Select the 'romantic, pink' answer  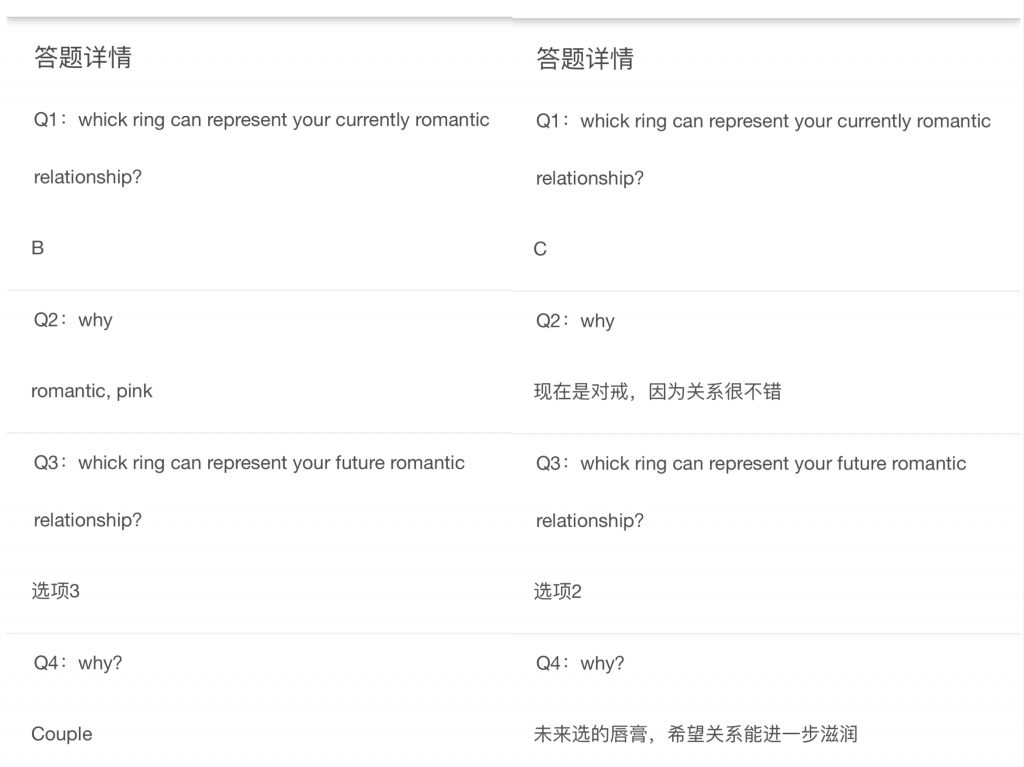[91, 391]
